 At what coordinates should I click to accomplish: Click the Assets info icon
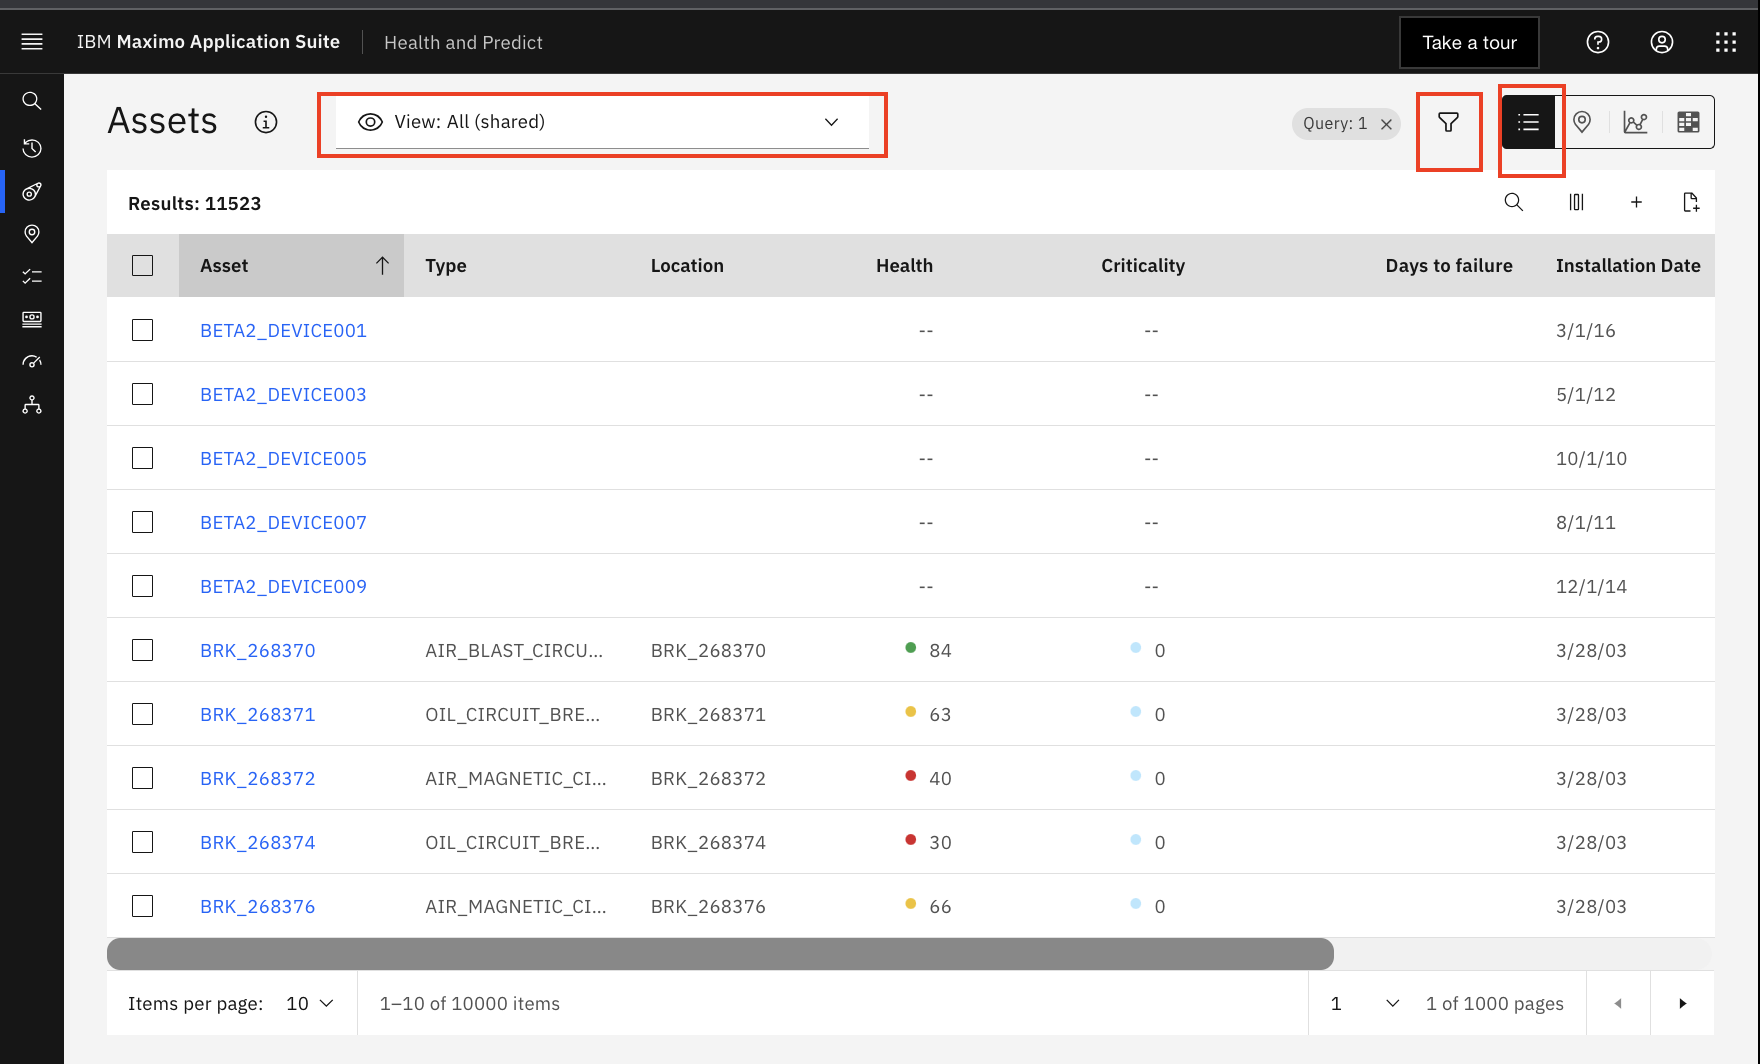[266, 122]
